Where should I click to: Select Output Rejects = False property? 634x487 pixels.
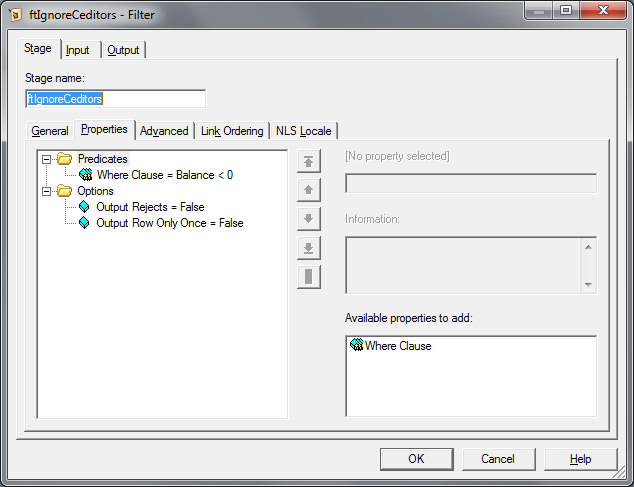(x=150, y=207)
